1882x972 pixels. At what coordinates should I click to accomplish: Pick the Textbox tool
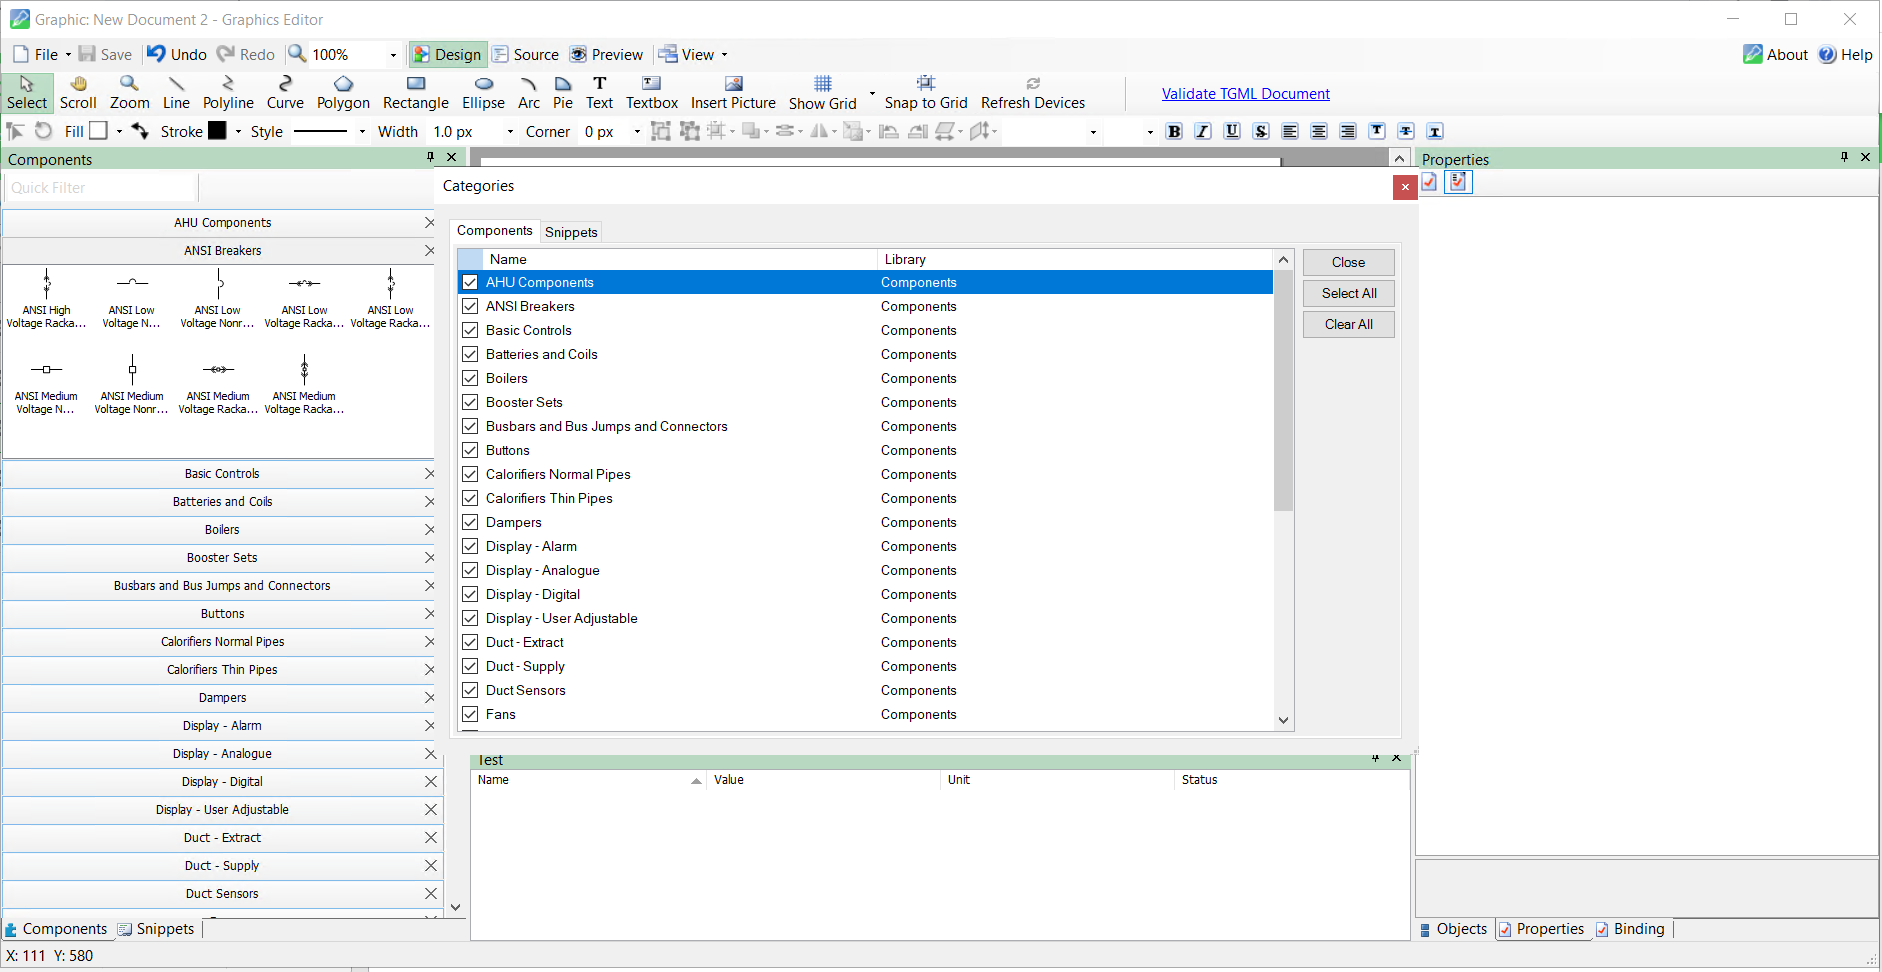[x=651, y=92]
